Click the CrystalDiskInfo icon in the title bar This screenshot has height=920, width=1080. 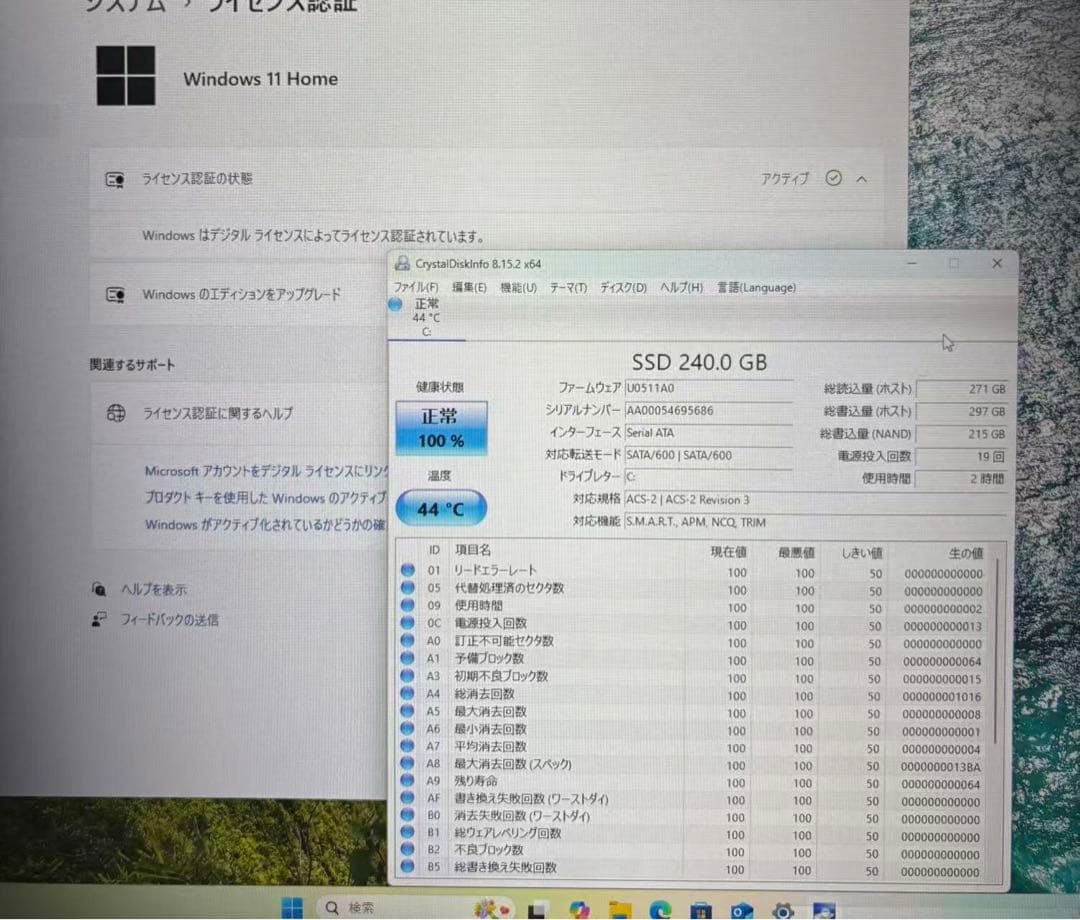click(x=403, y=263)
